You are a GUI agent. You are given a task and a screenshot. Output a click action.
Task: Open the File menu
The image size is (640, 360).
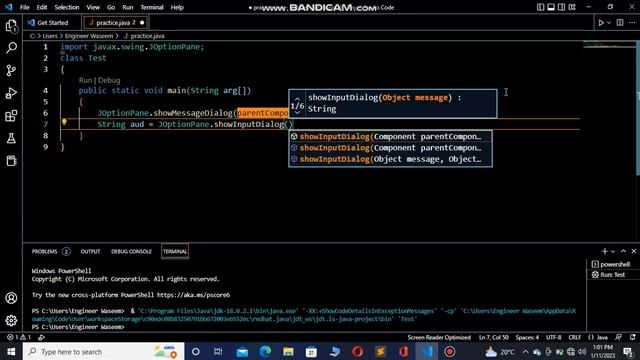pos(24,7)
